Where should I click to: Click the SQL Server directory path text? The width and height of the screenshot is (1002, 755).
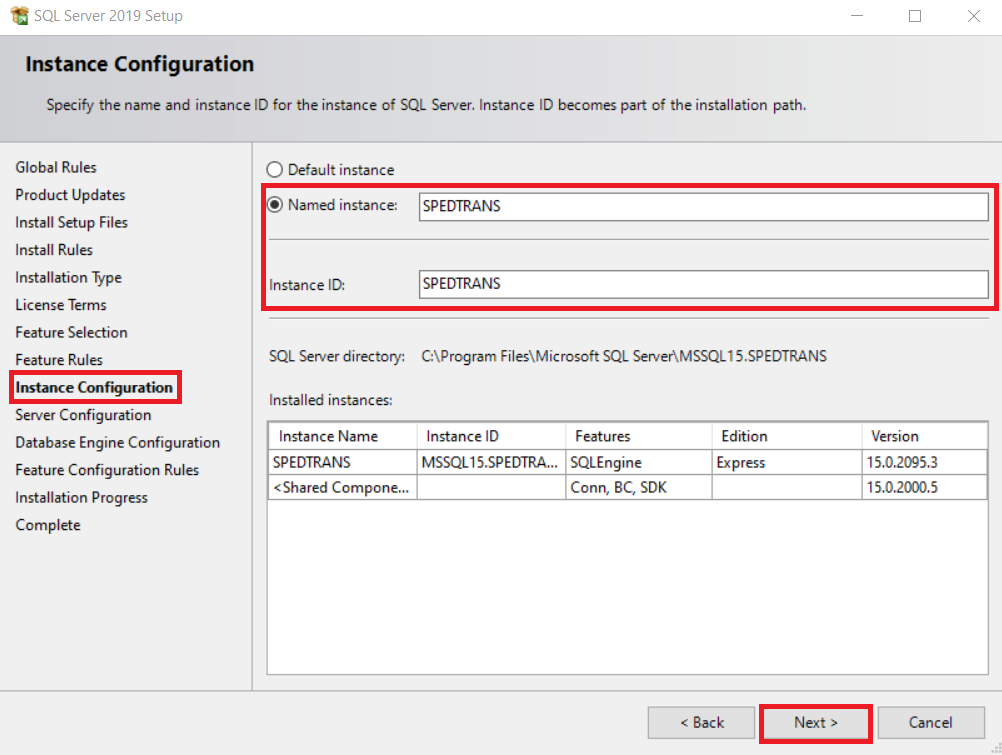click(624, 356)
